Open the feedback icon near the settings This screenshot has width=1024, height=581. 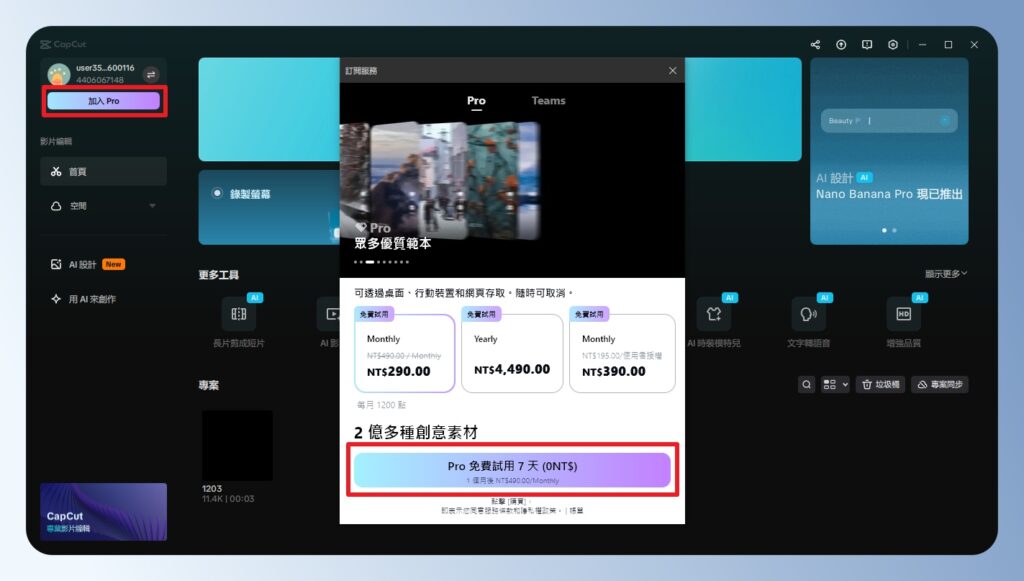tap(868, 44)
